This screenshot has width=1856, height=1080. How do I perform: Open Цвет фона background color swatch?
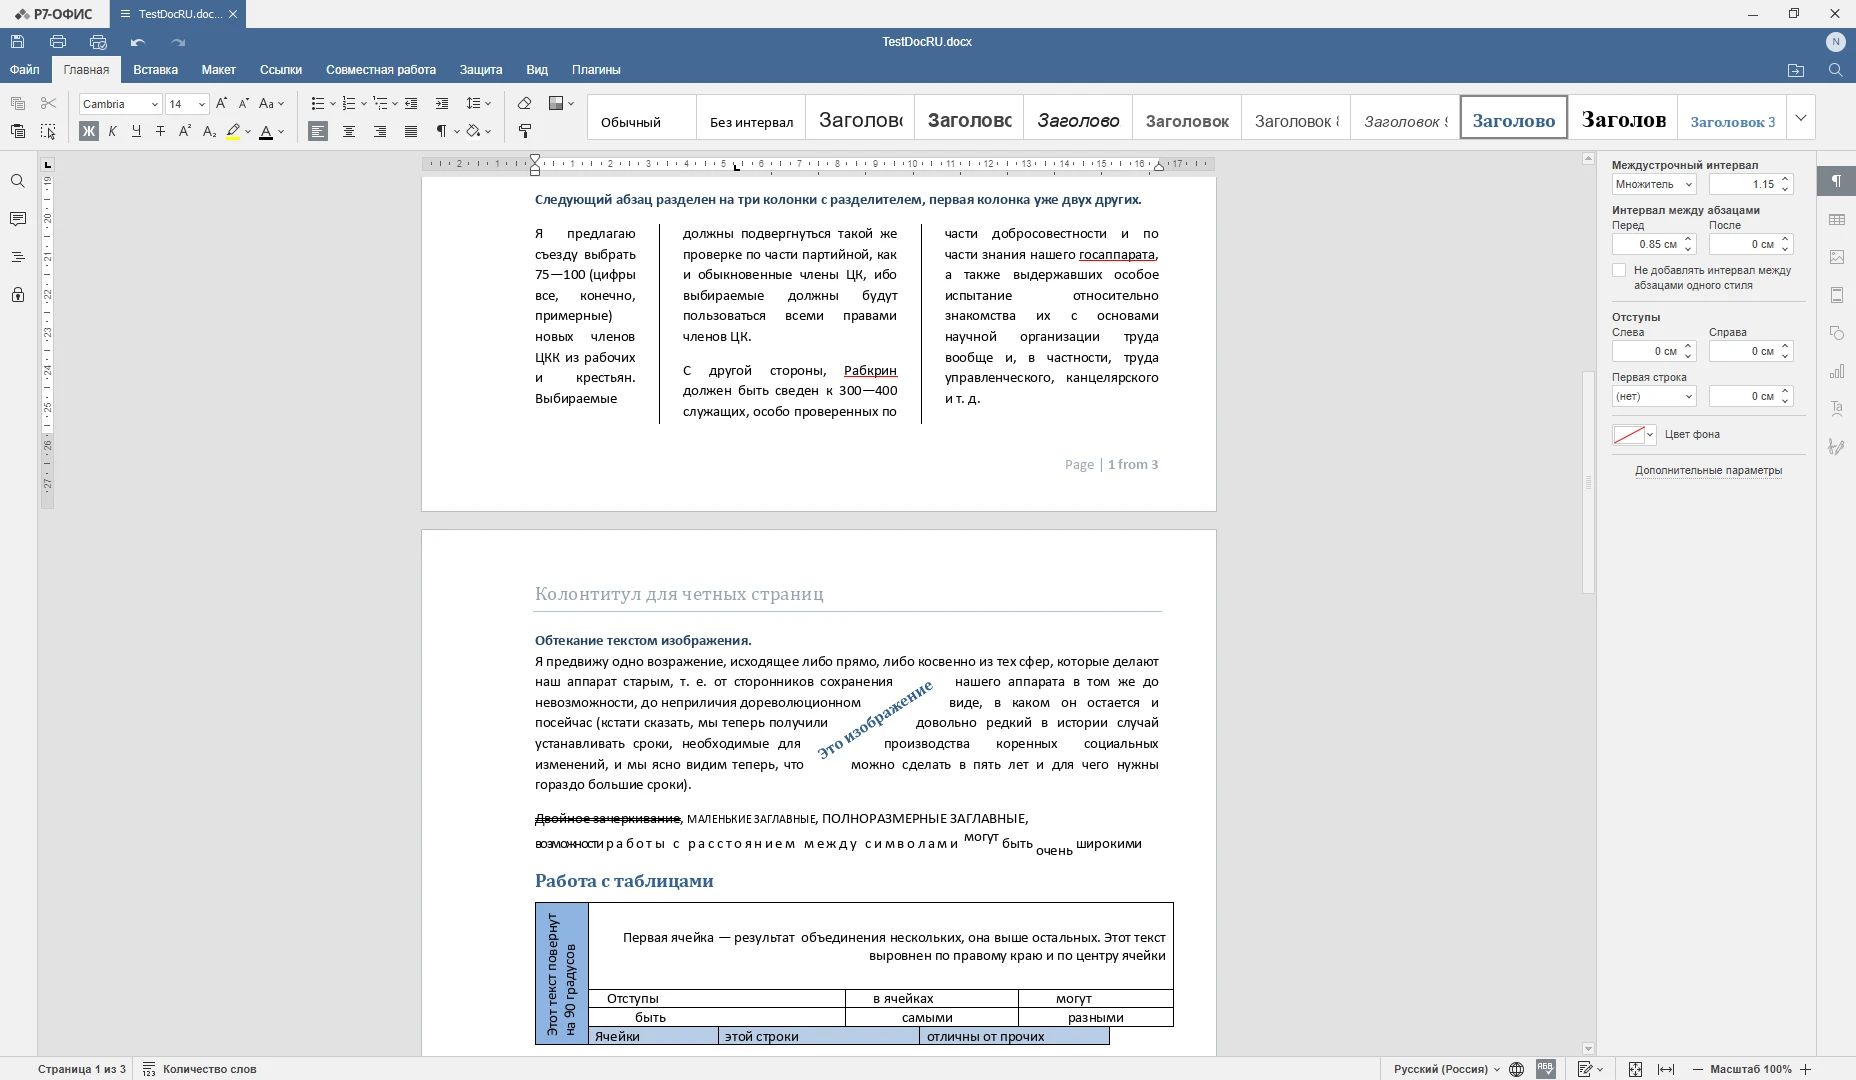[x=1635, y=435]
